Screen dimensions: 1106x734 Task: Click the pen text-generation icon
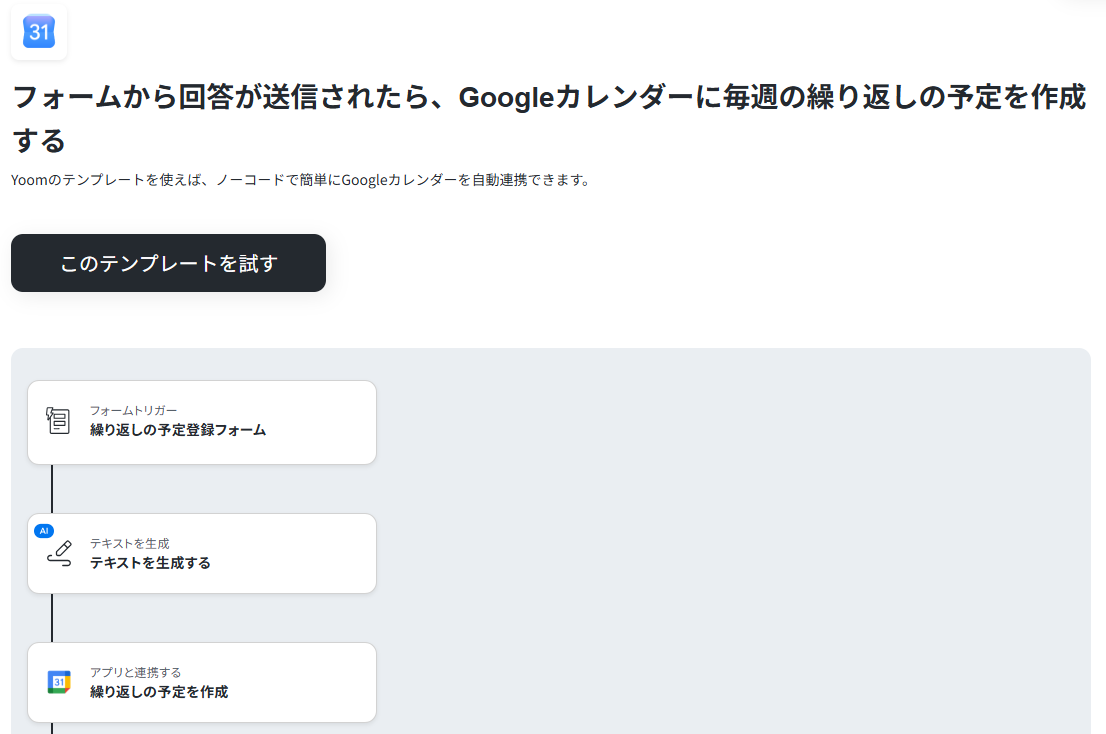click(x=59, y=553)
